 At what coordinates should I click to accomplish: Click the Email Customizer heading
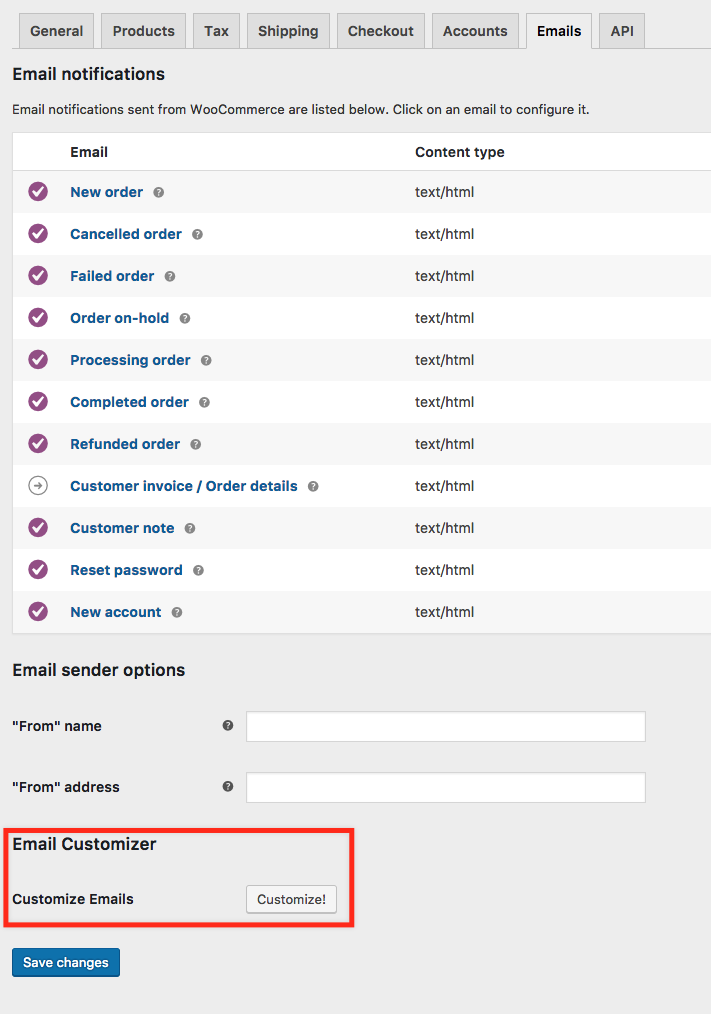pyautogui.click(x=84, y=844)
